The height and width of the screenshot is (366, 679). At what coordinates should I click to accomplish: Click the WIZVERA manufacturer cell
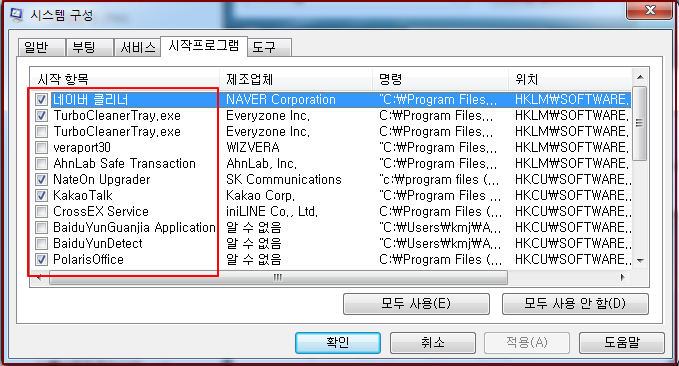click(252, 148)
